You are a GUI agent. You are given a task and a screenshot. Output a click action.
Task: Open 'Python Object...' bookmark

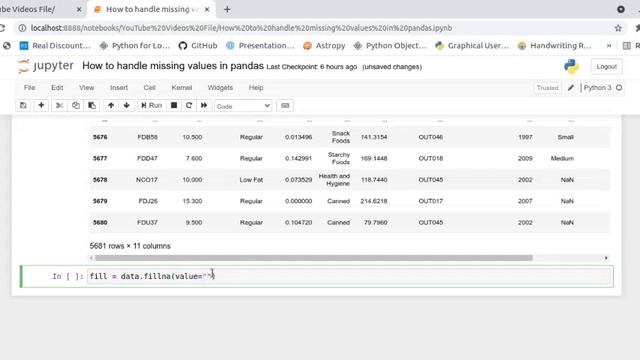pos(390,46)
